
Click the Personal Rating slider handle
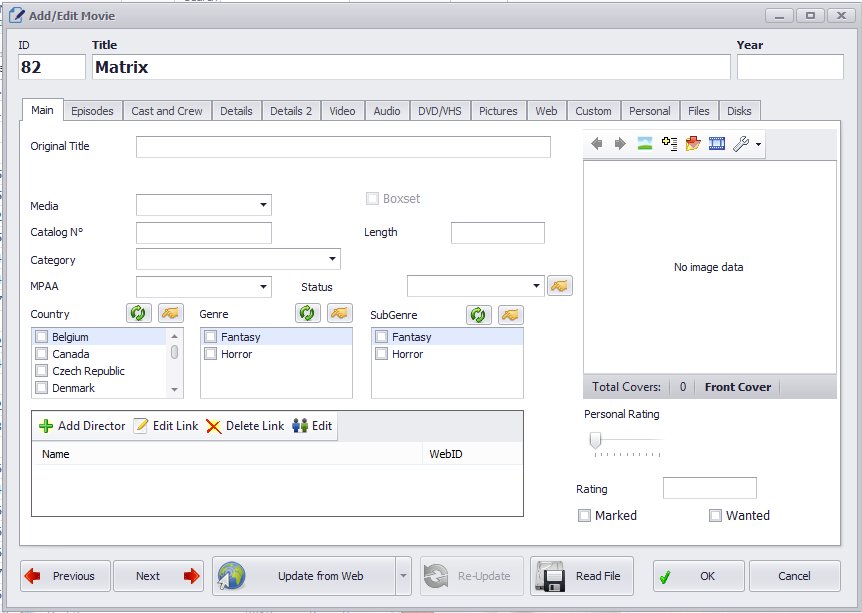[596, 440]
